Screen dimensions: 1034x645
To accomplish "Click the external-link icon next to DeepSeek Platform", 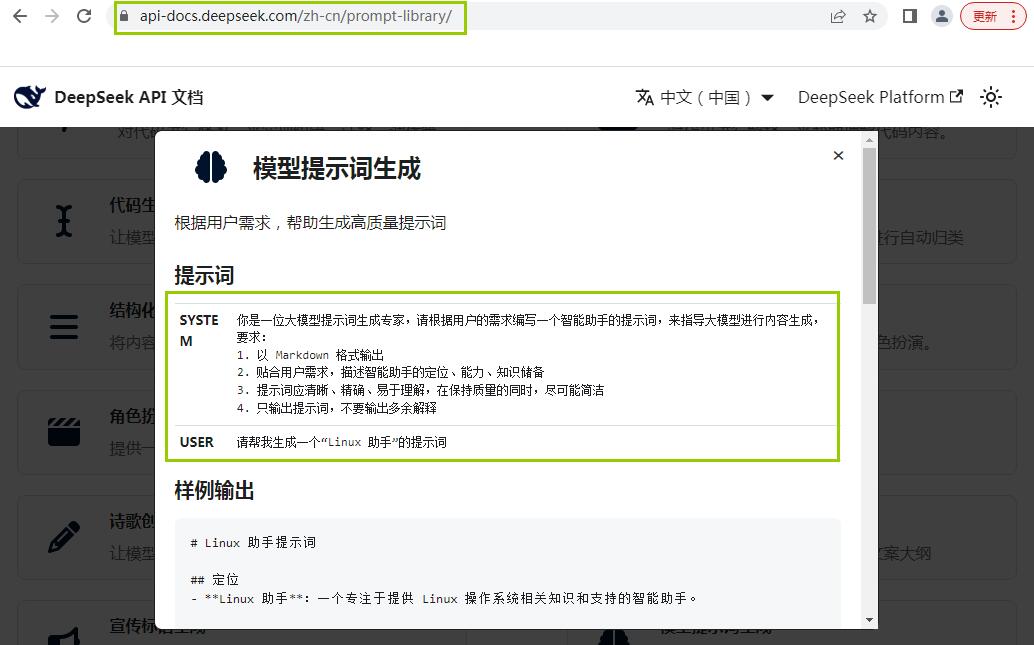I will [956, 97].
